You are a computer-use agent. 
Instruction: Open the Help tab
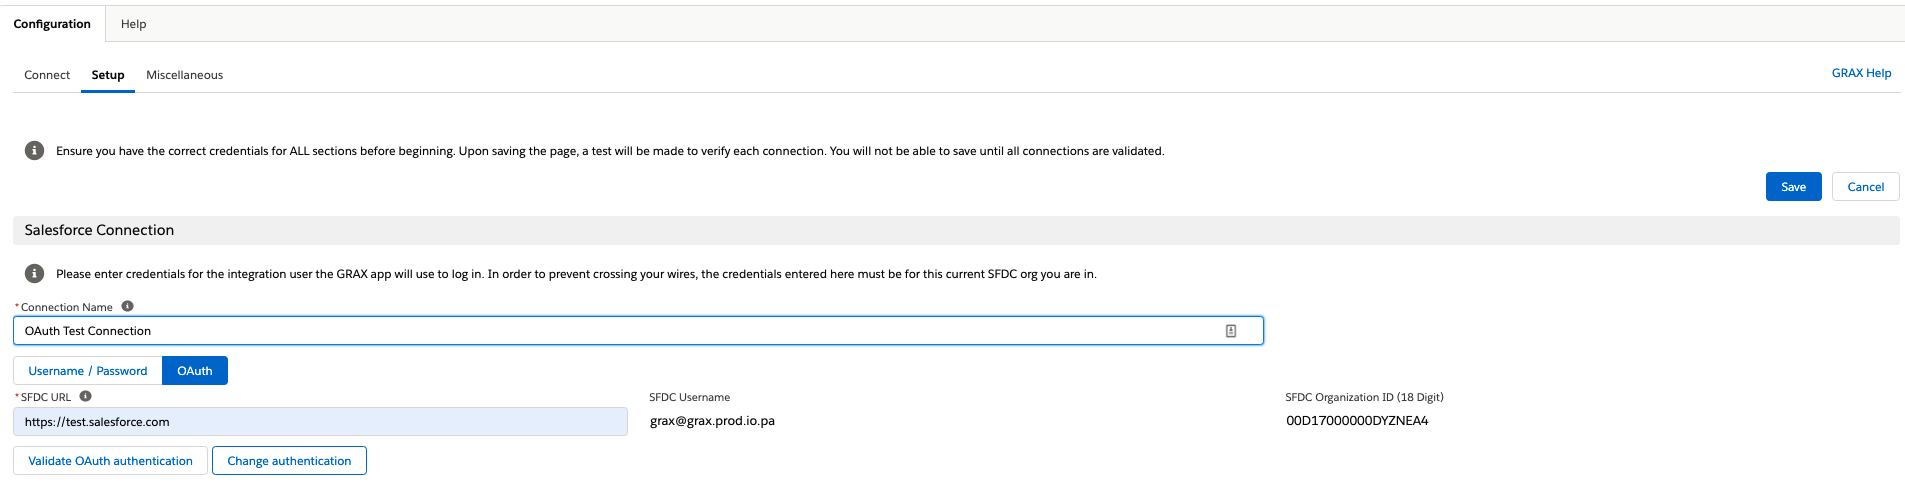[x=133, y=24]
